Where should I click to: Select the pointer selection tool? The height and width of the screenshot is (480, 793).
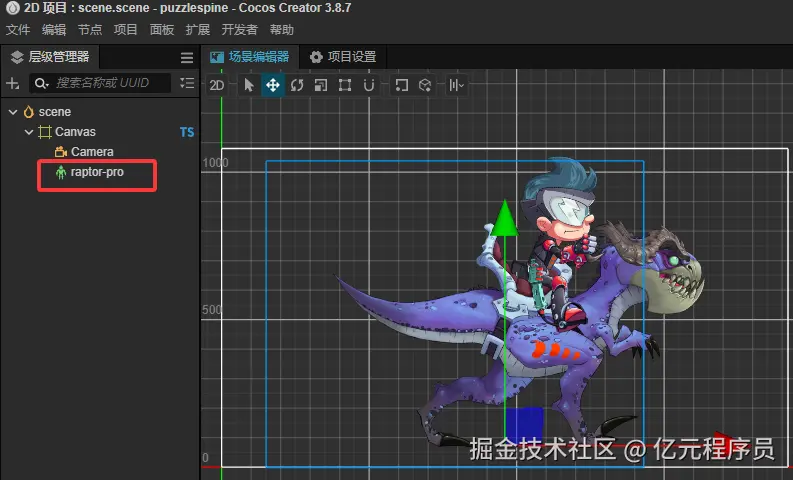coord(248,85)
